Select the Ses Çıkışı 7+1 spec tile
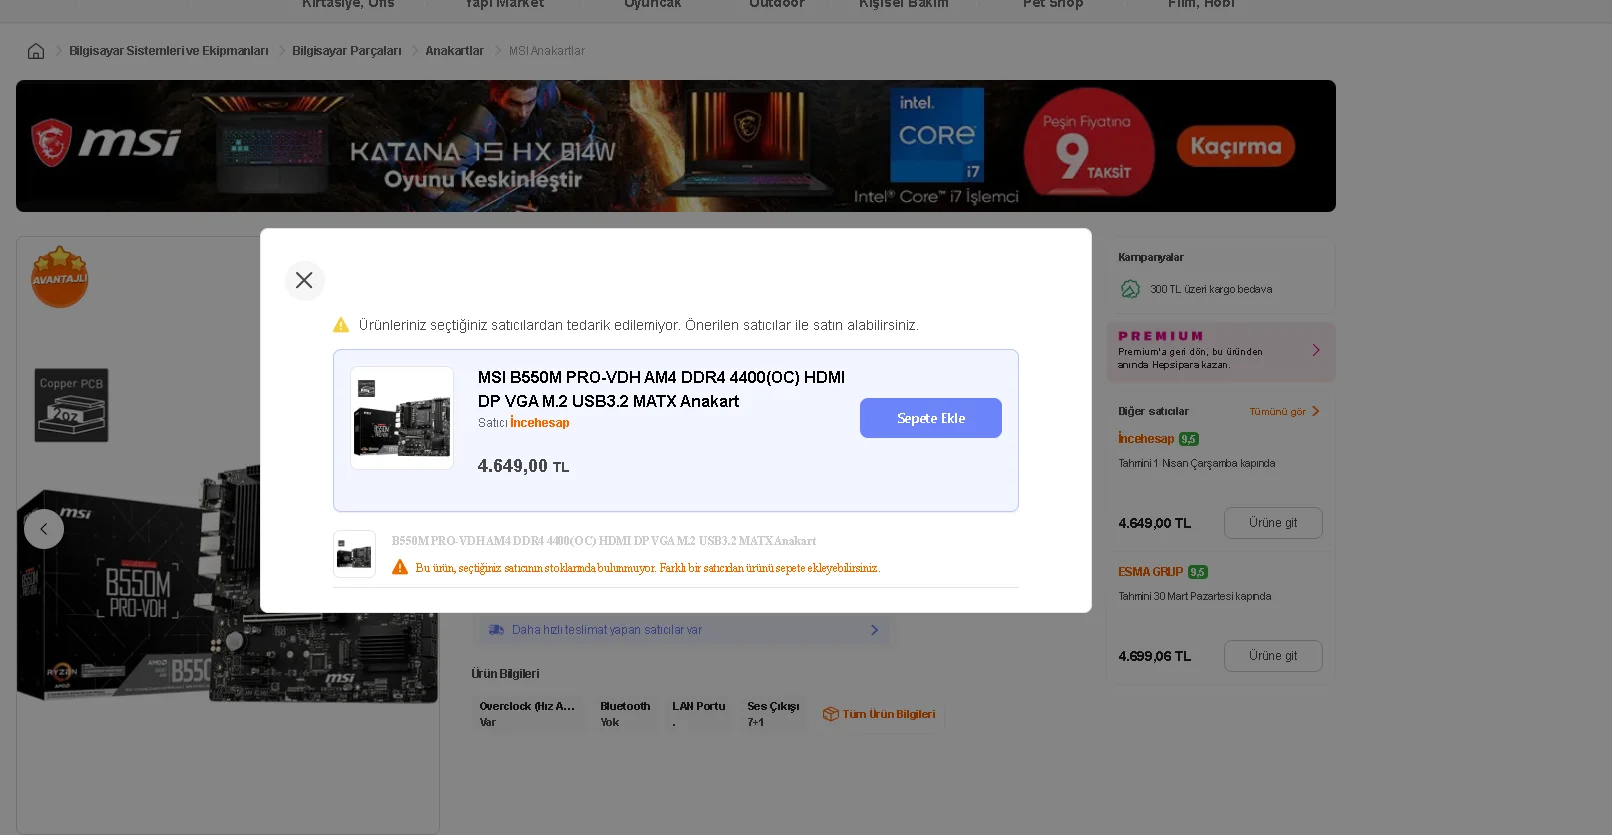1612x835 pixels. [773, 714]
